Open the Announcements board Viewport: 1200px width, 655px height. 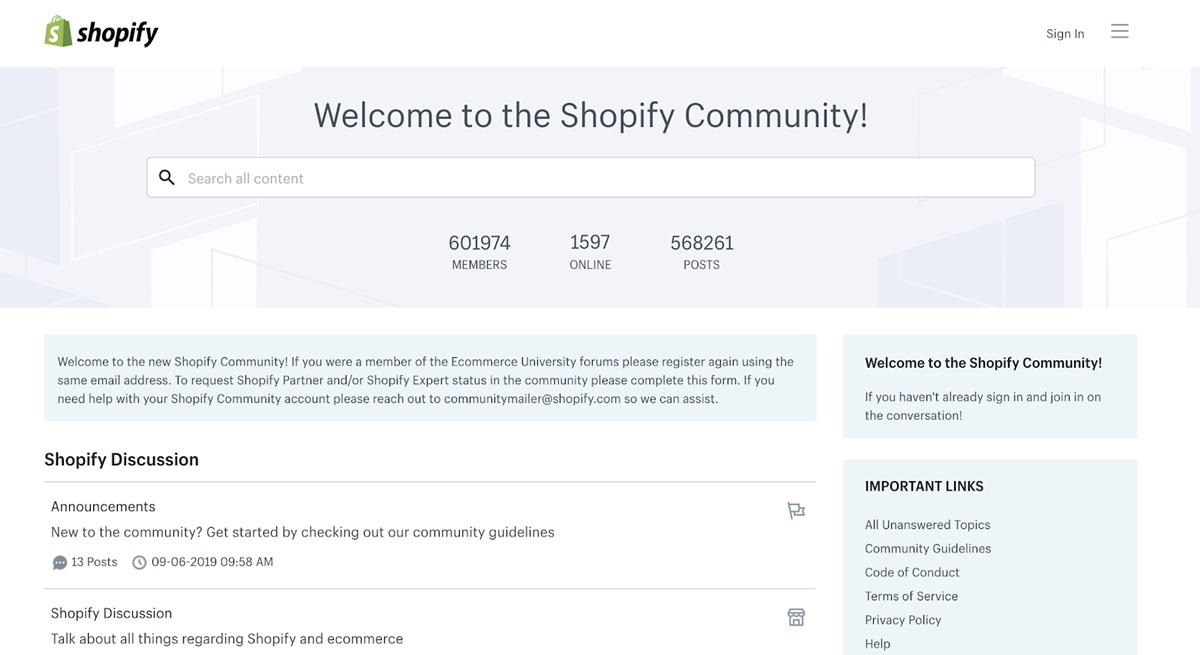click(x=103, y=507)
